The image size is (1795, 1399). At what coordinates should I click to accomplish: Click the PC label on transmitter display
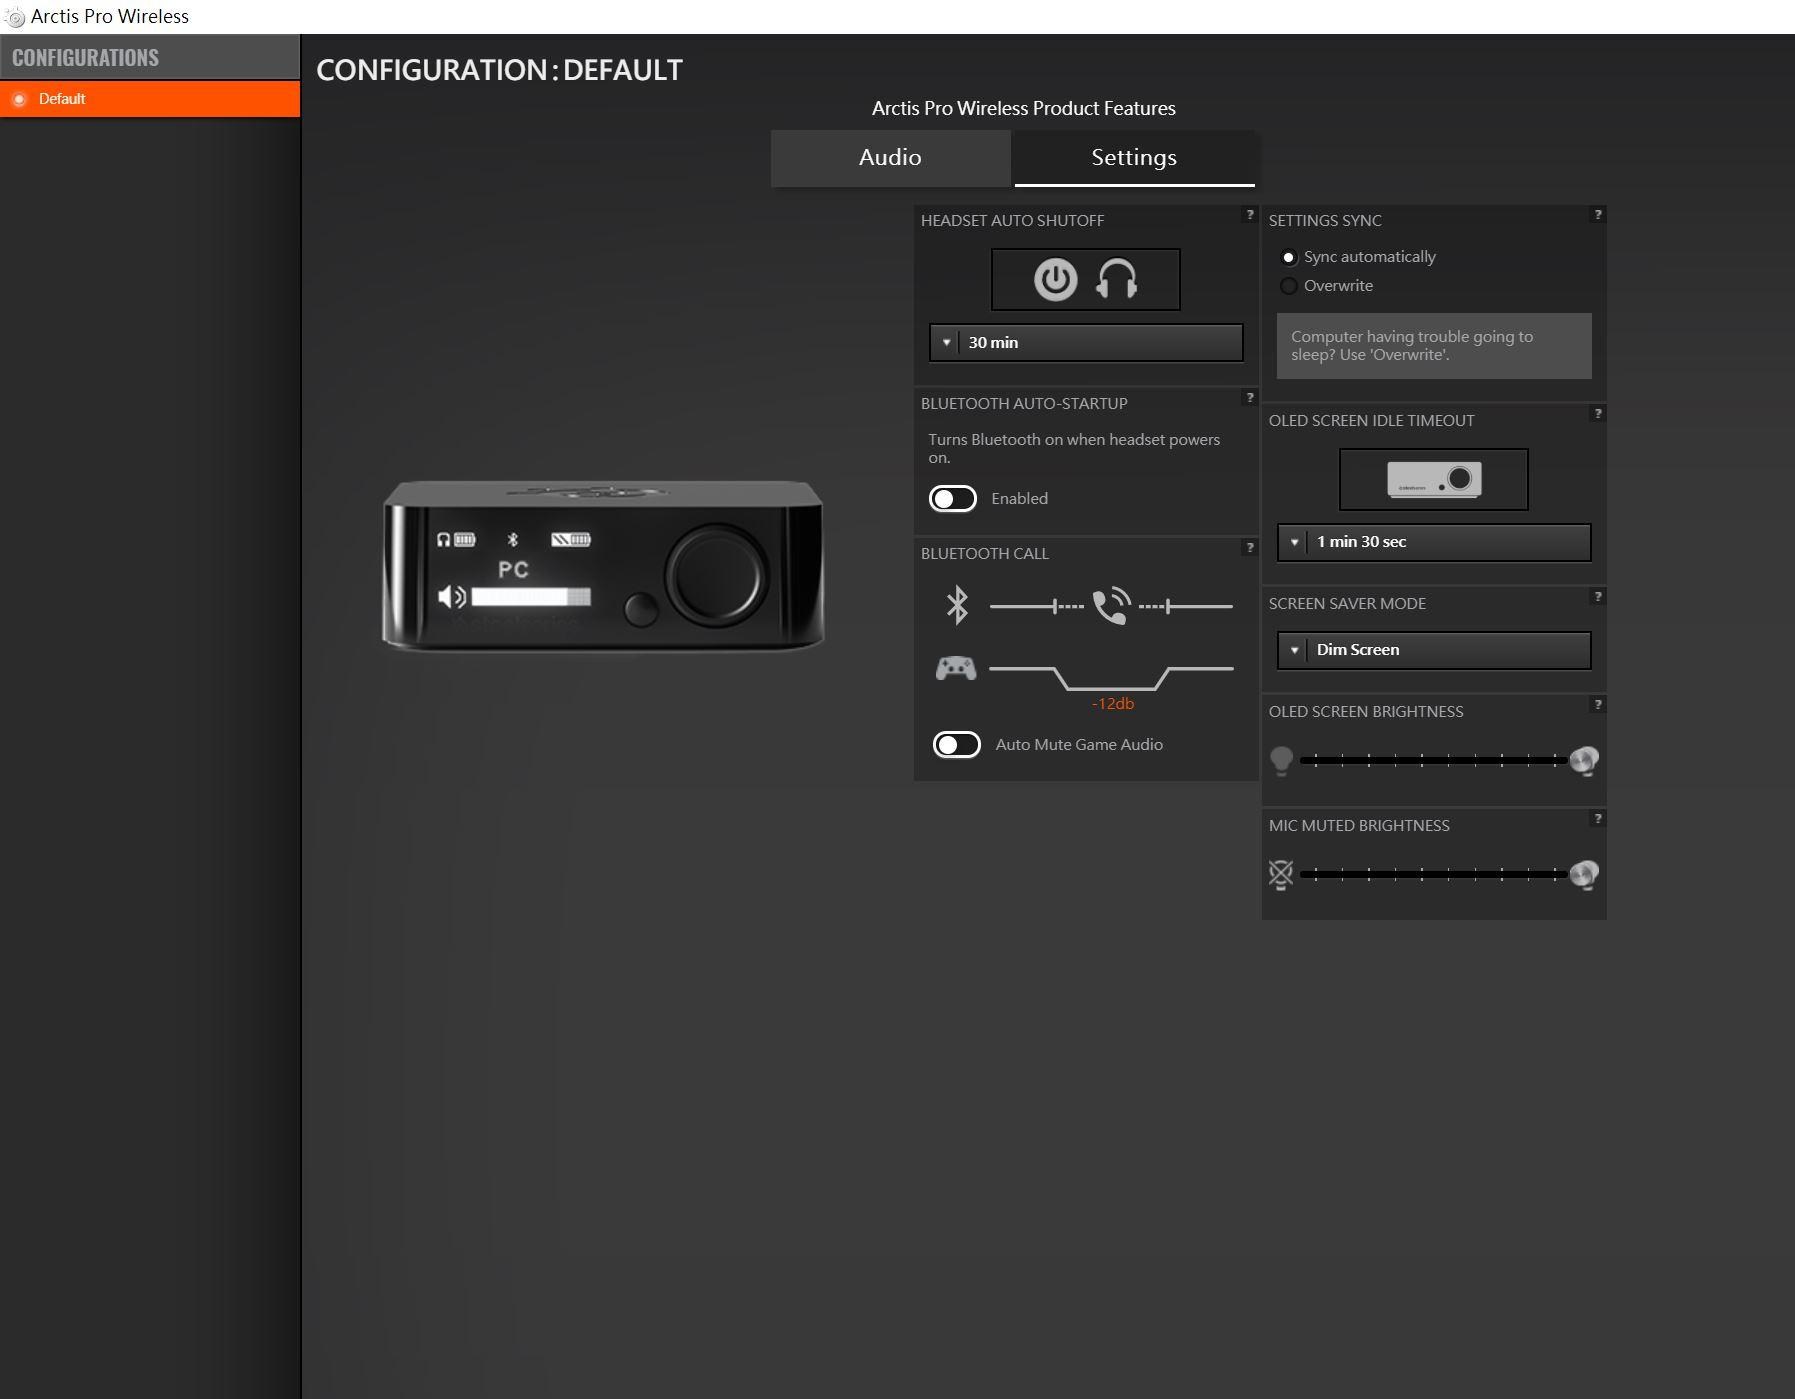(513, 569)
